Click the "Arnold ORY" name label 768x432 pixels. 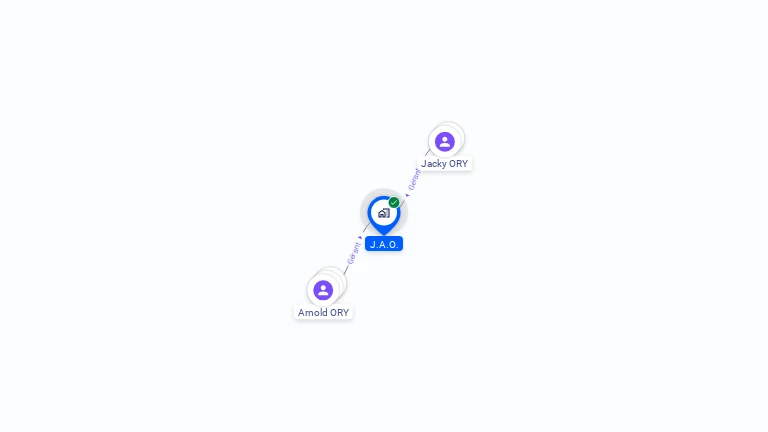coord(323,312)
